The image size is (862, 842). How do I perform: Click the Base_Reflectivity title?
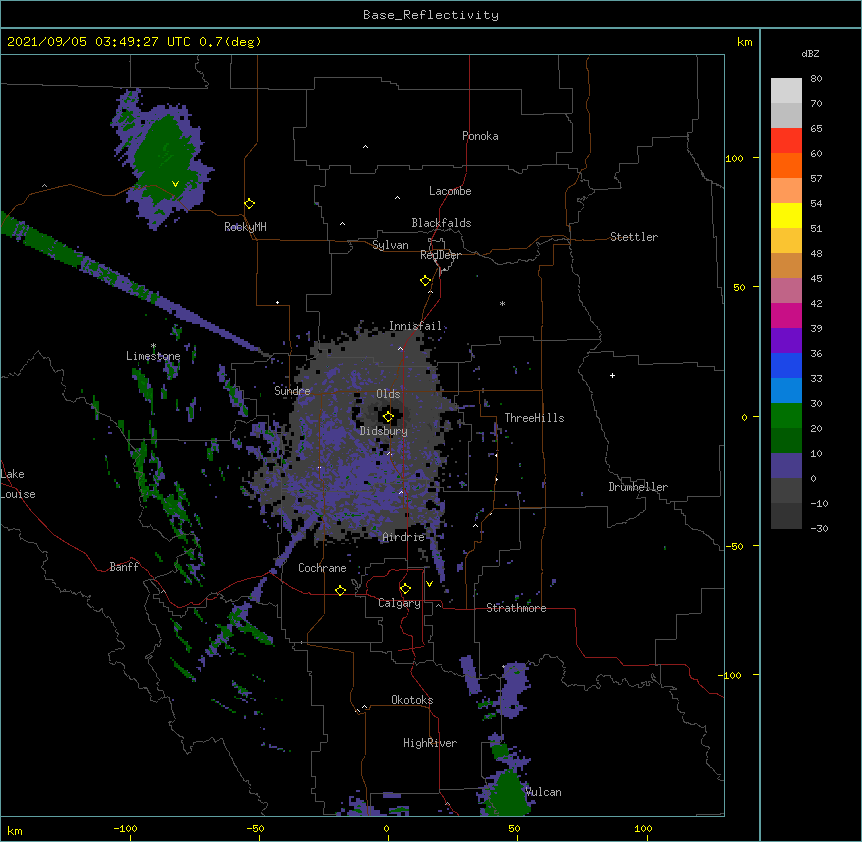[431, 15]
